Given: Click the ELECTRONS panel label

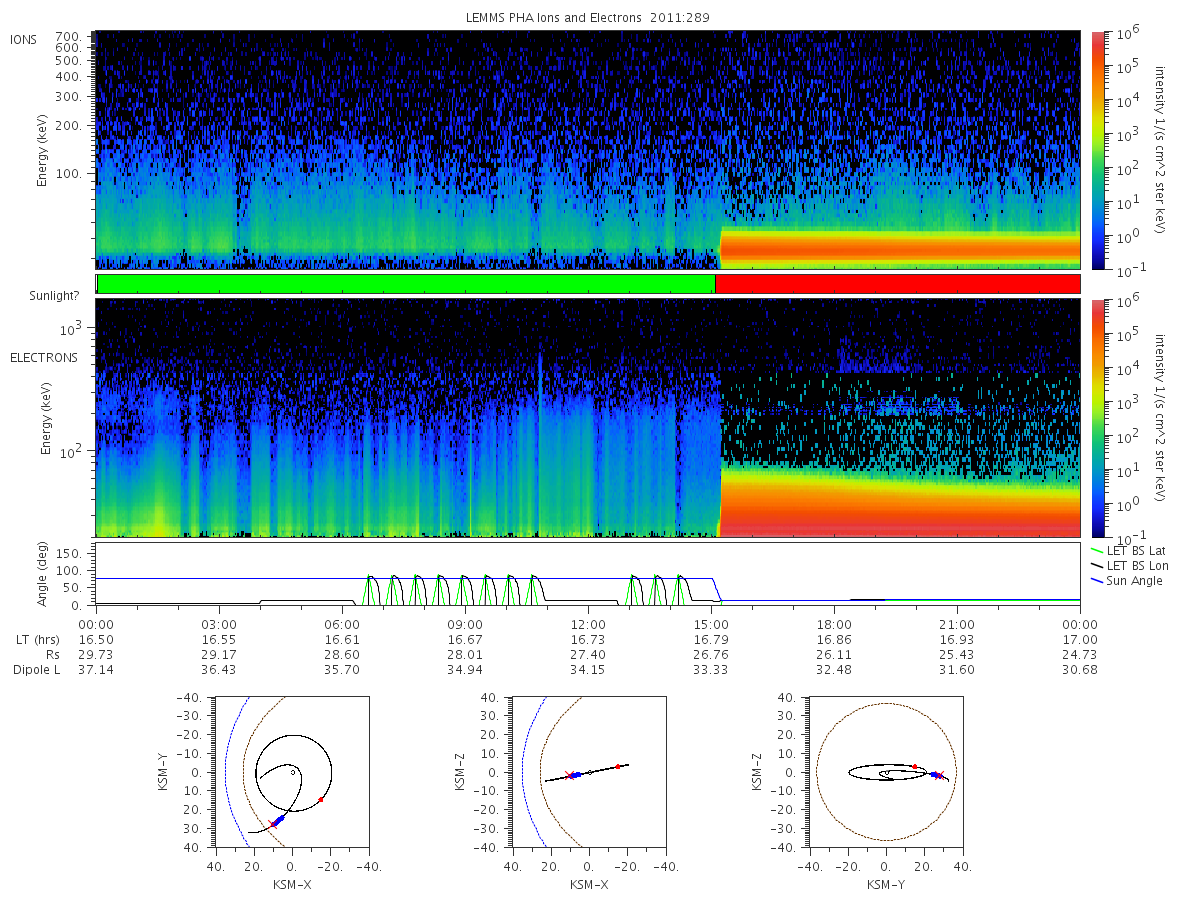Looking at the screenshot, I should click(x=44, y=357).
